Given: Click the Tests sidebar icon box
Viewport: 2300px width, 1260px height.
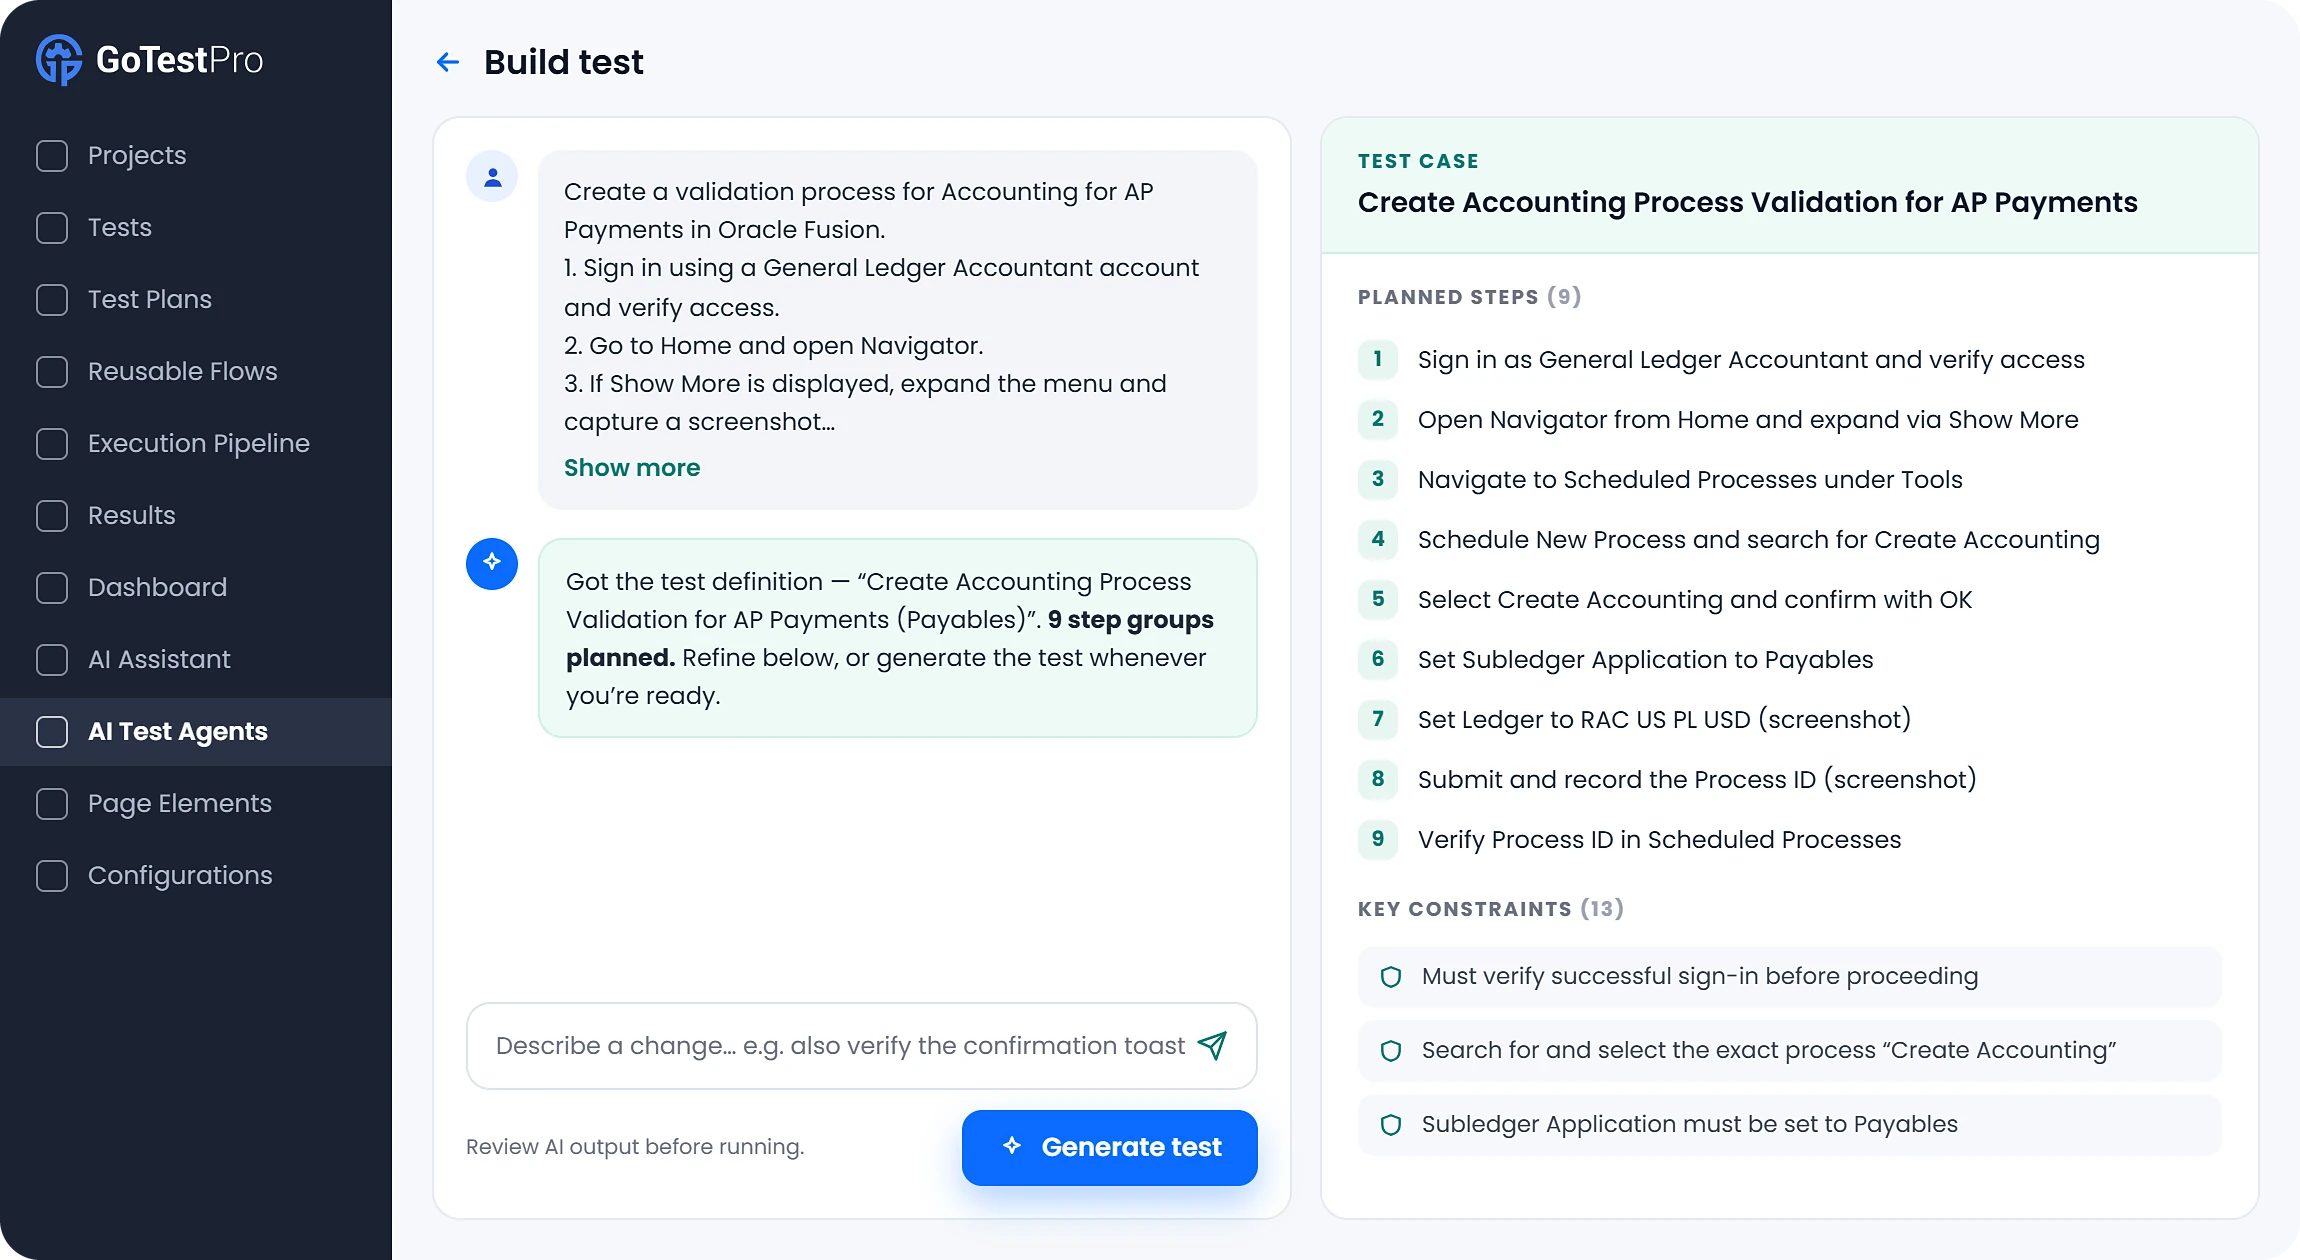Looking at the screenshot, I should 52,228.
